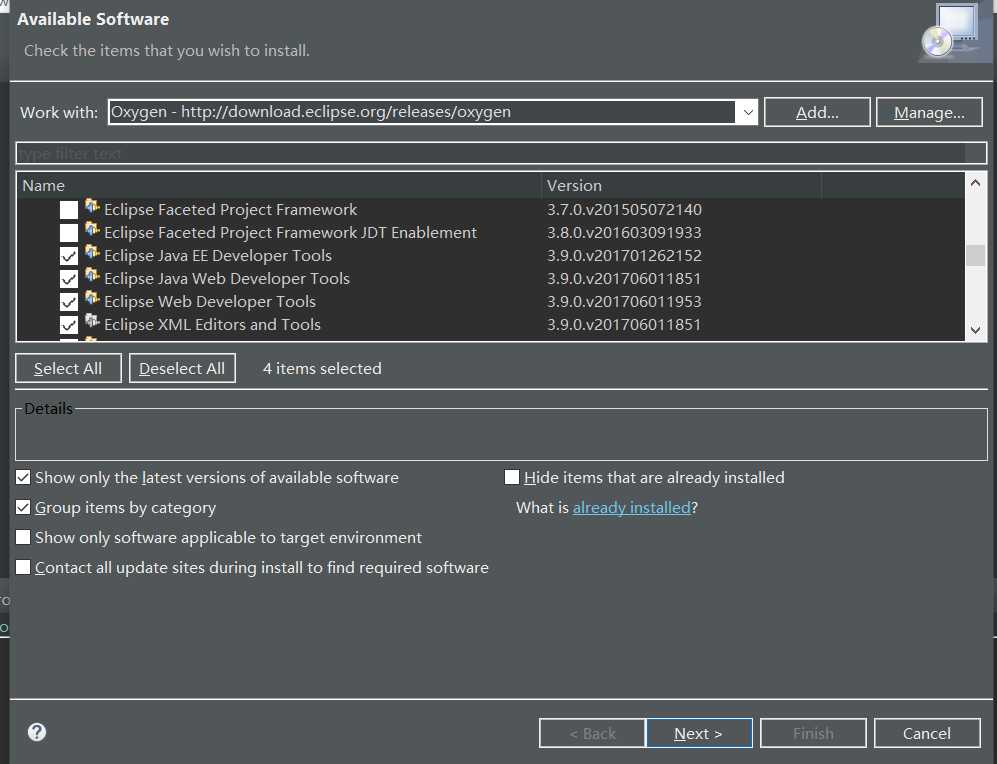This screenshot has height=764, width=997.
Task: Select Eclipse Java EE Developer Tools row
Action: point(218,256)
